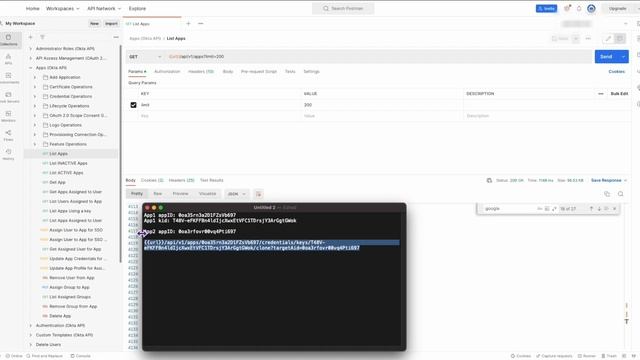The width and height of the screenshot is (640, 360).
Task: Select the Raw response view
Action: click(158, 194)
